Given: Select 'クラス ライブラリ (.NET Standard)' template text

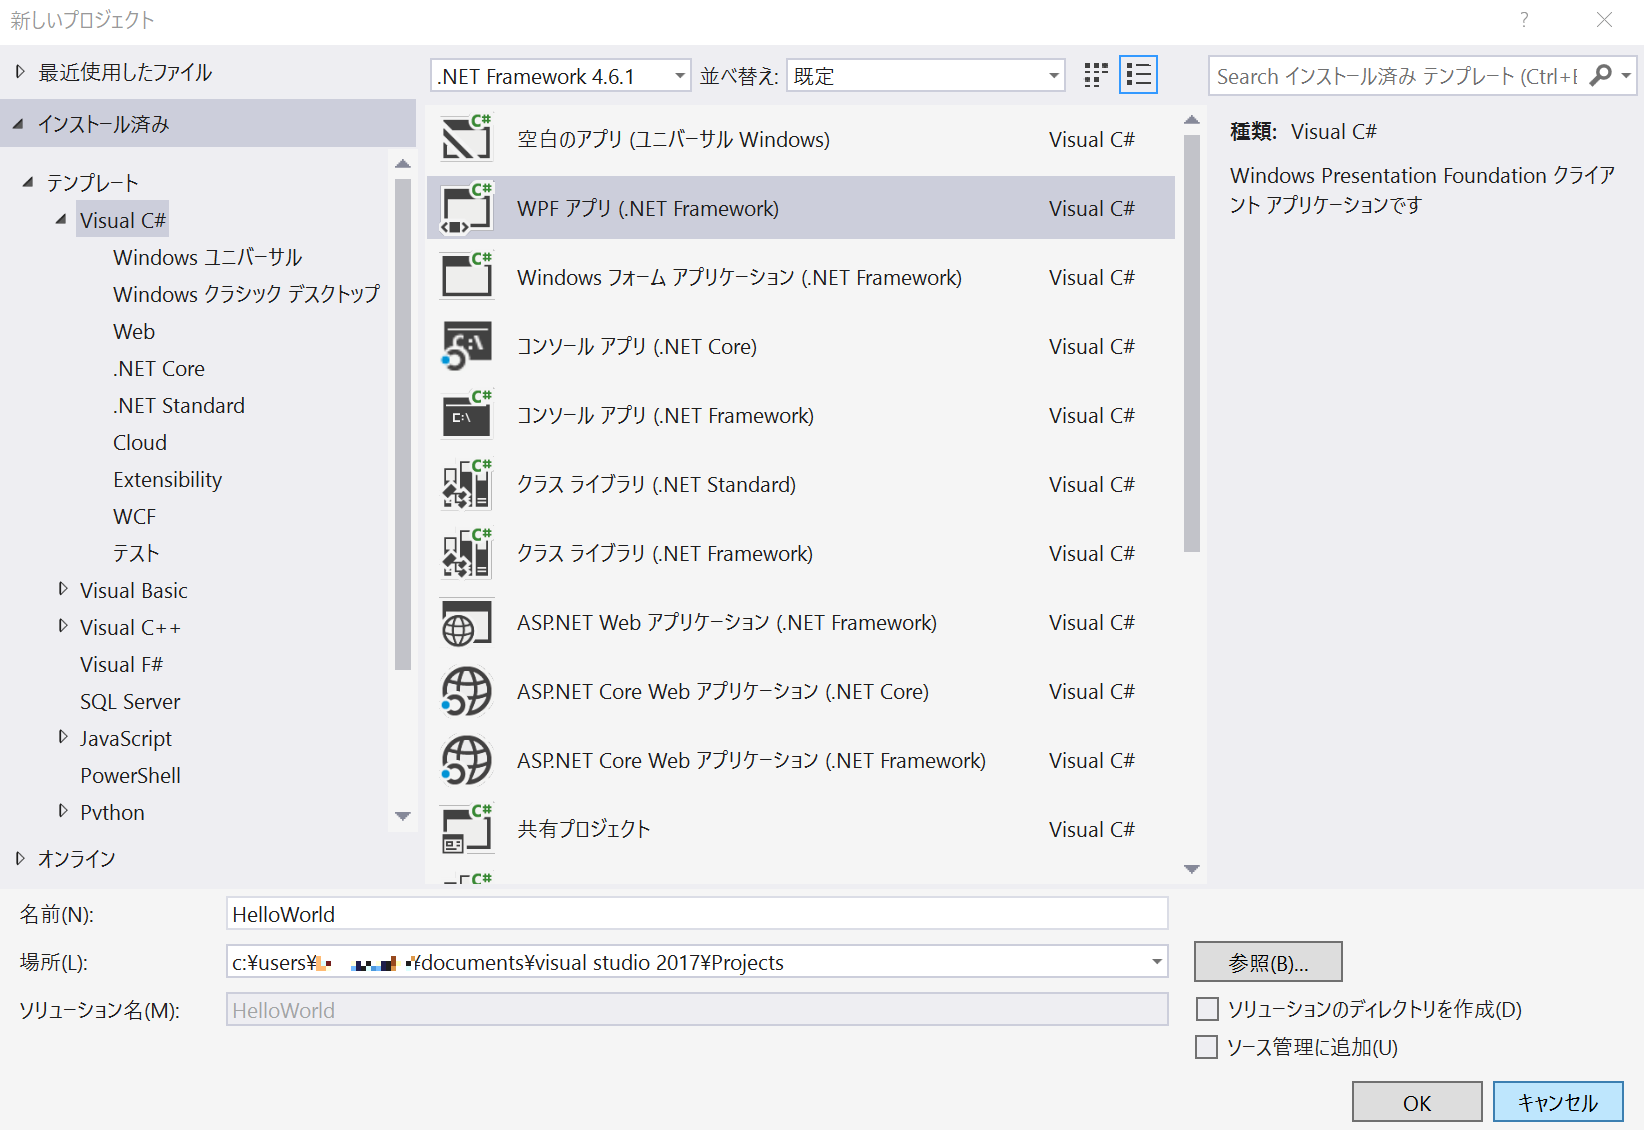Looking at the screenshot, I should [656, 484].
